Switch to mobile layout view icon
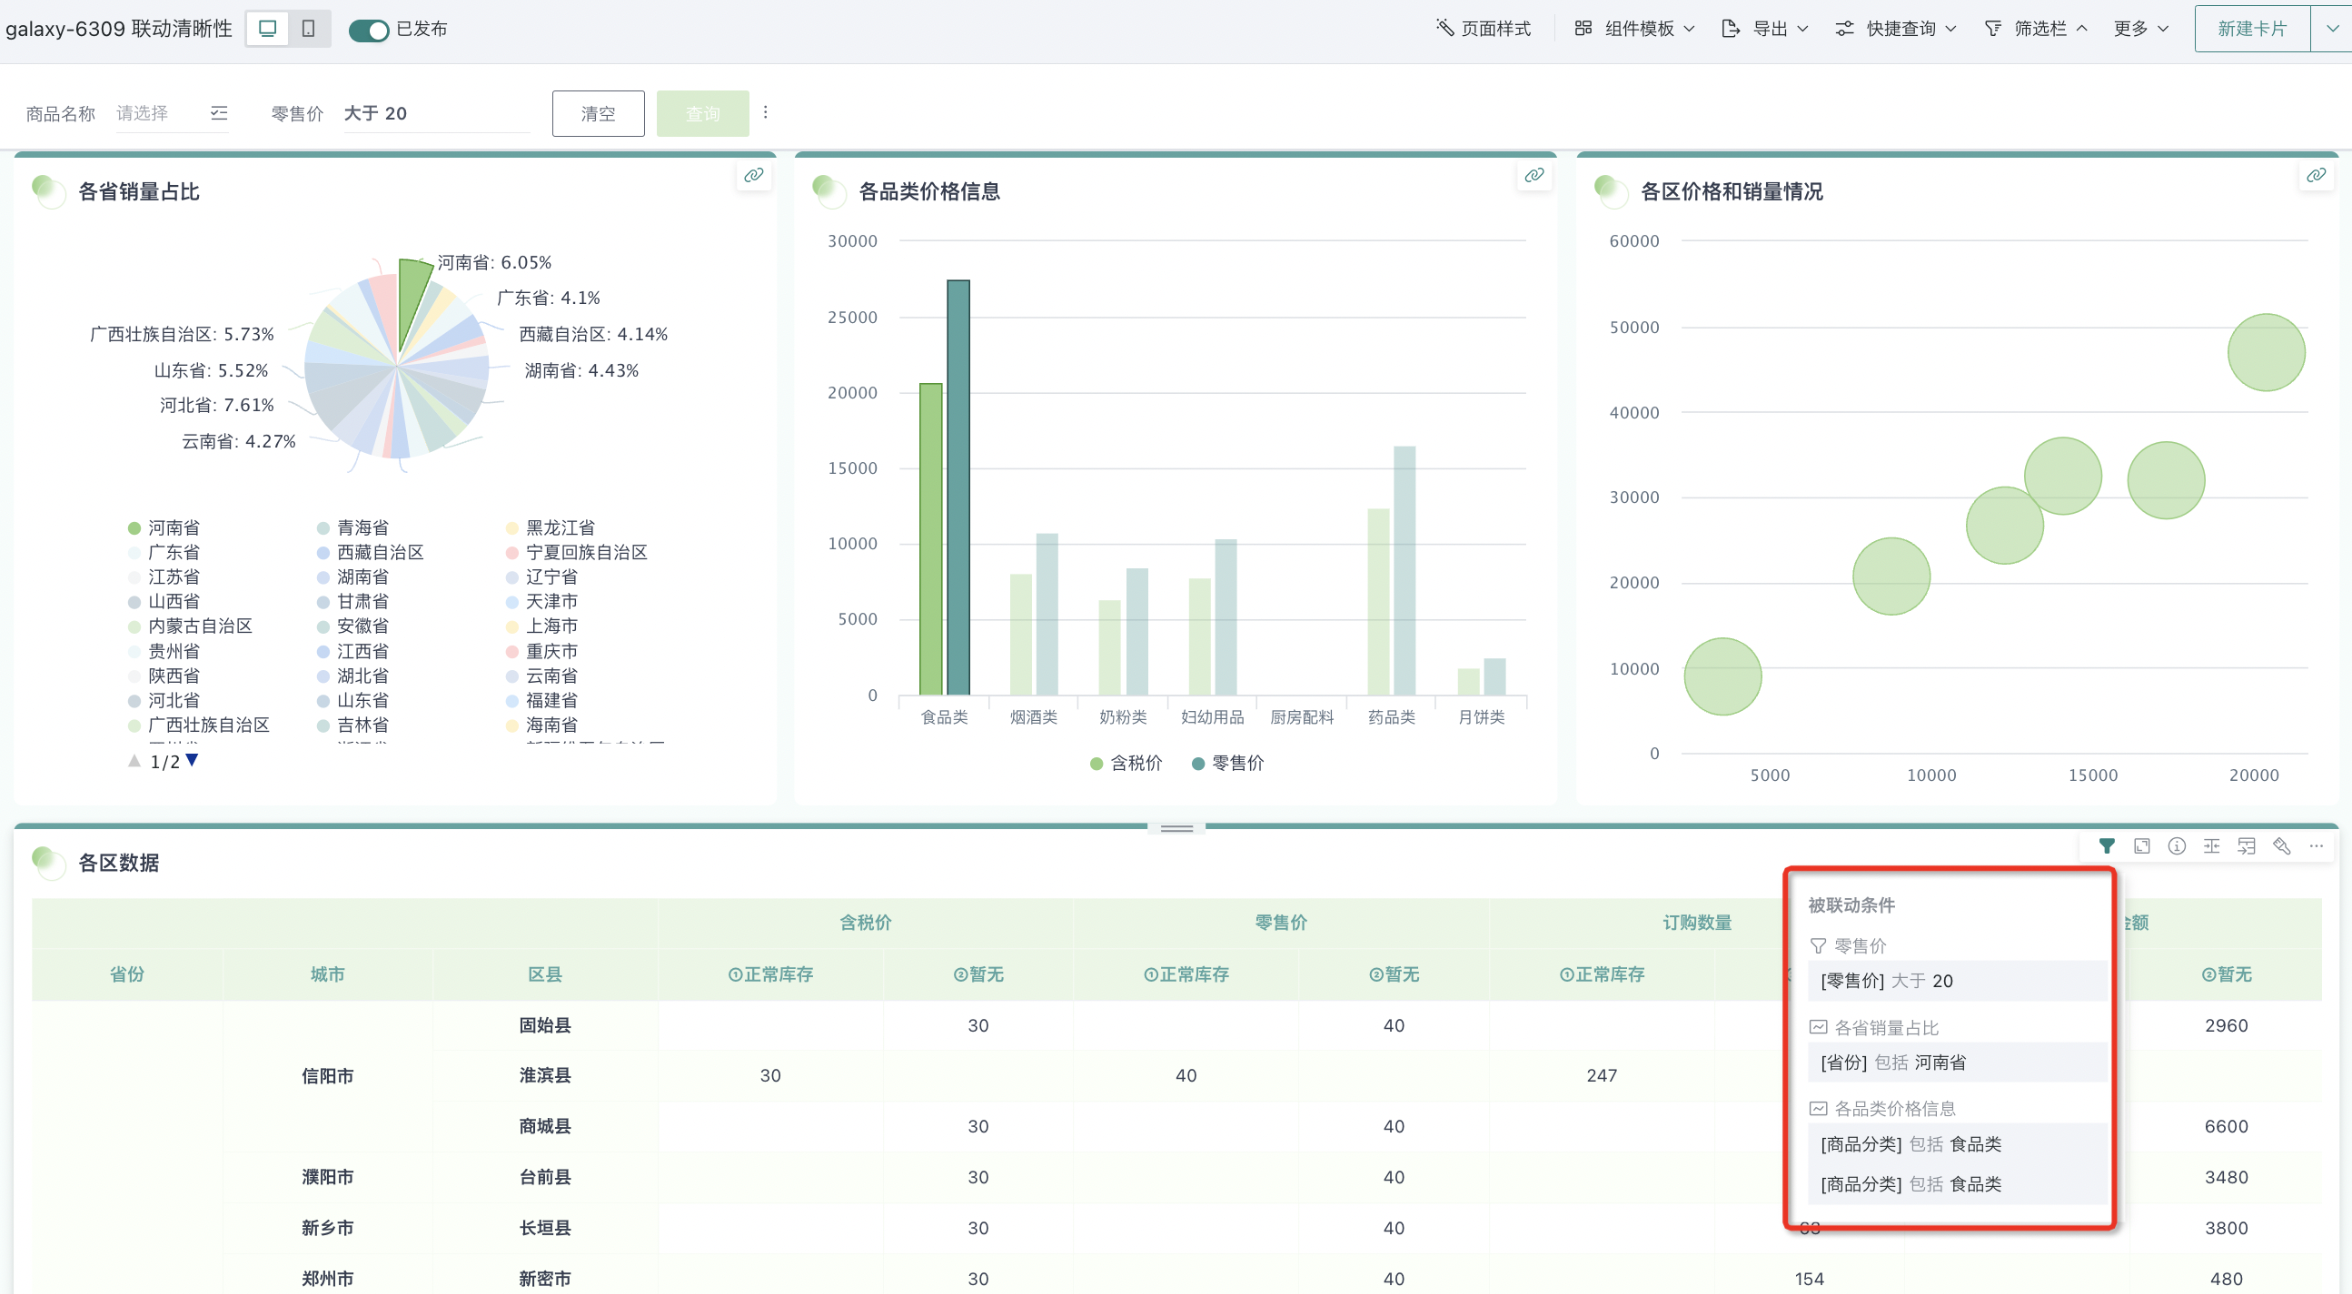The width and height of the screenshot is (2352, 1294). pos(309,29)
